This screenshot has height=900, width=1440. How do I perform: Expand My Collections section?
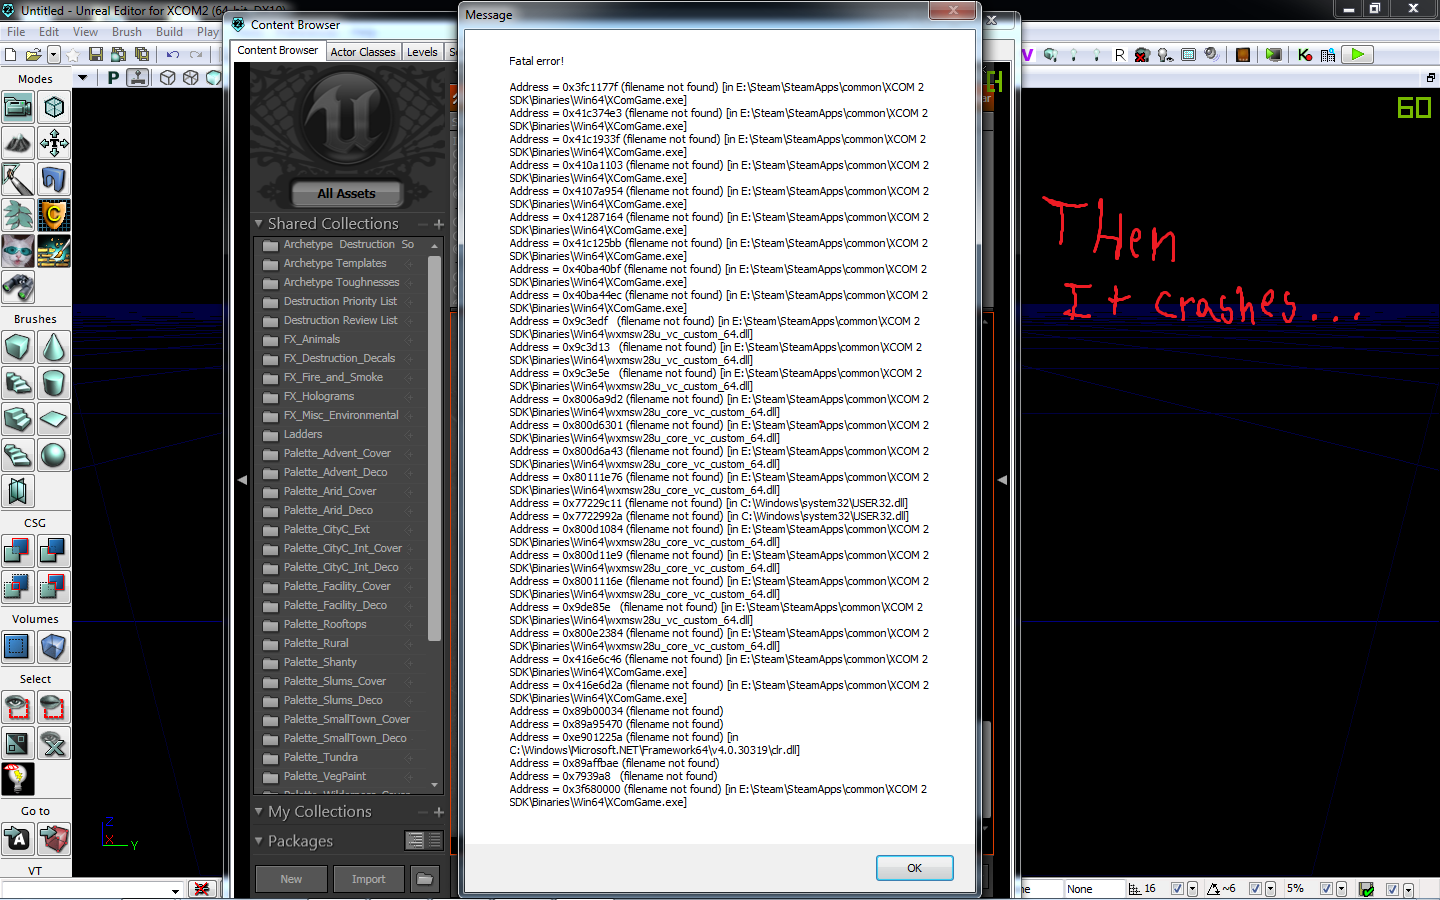tap(259, 811)
